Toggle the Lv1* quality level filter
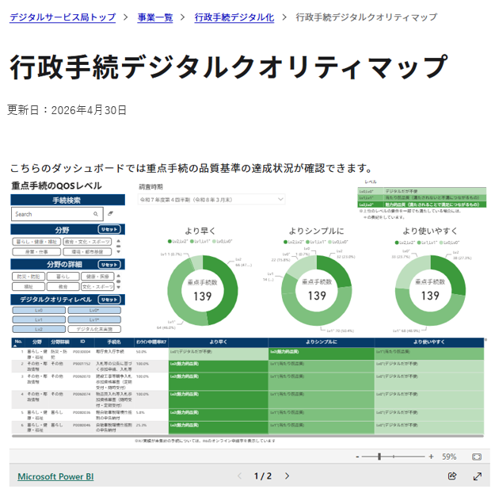Image resolution: width=495 pixels, height=489 pixels. click(x=94, y=320)
